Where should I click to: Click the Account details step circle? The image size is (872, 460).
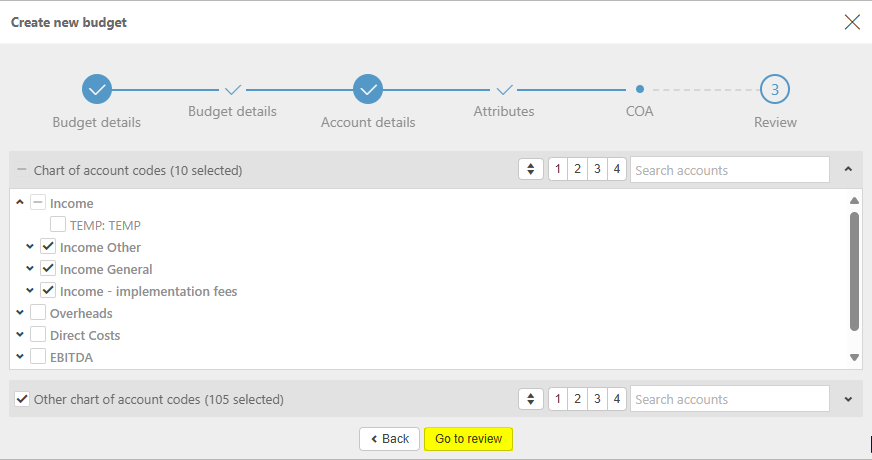click(x=368, y=89)
